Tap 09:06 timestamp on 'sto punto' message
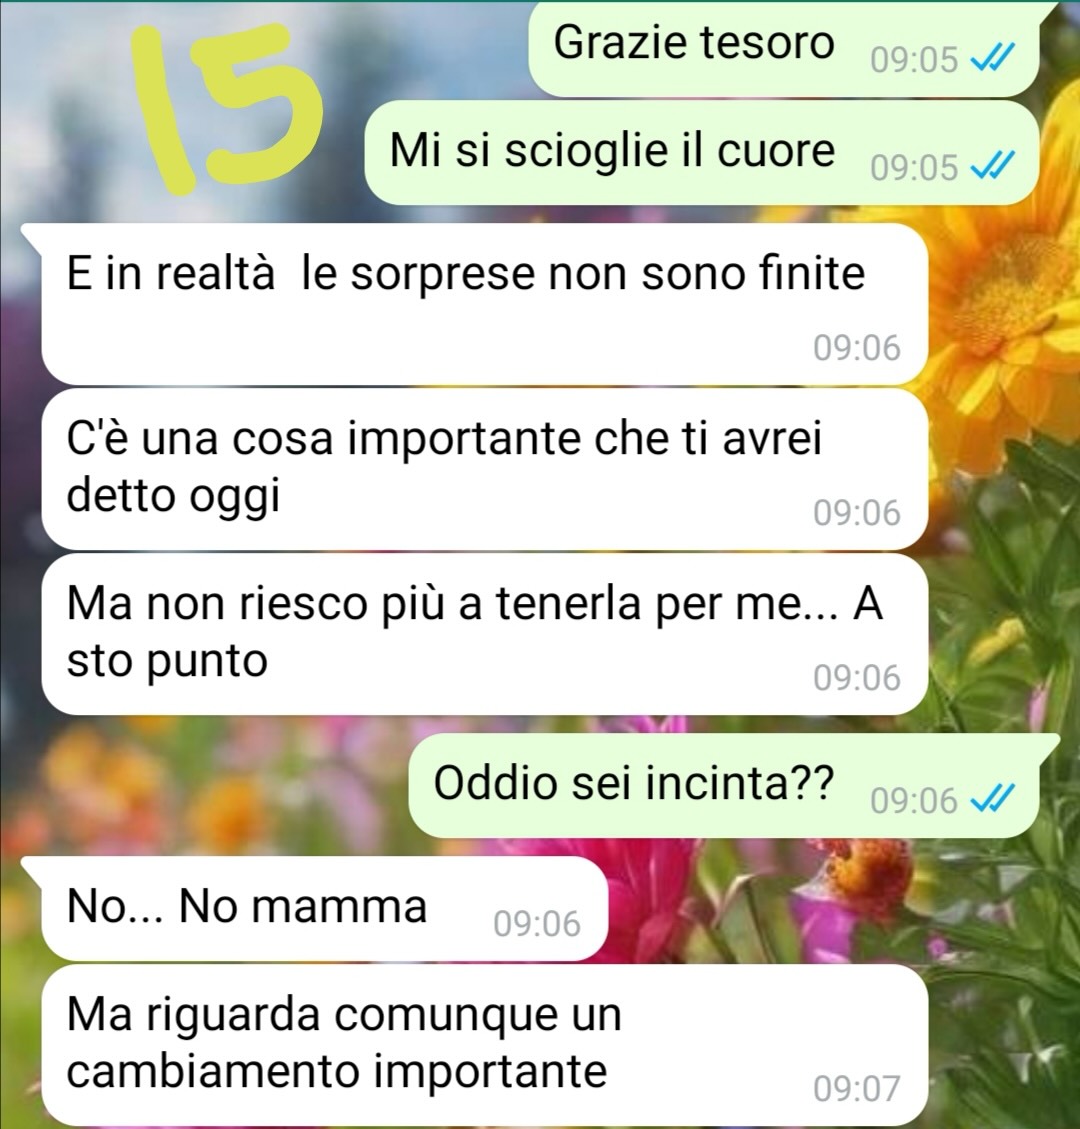Viewport: 1080px width, 1129px height. point(857,678)
